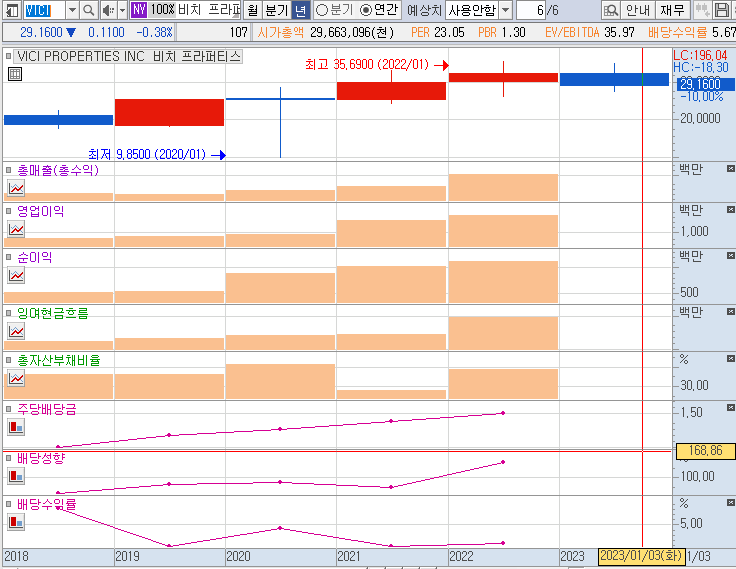736x569 pixels.
Task: Click the chart type icon in 영업이익 panel
Action: [16, 229]
